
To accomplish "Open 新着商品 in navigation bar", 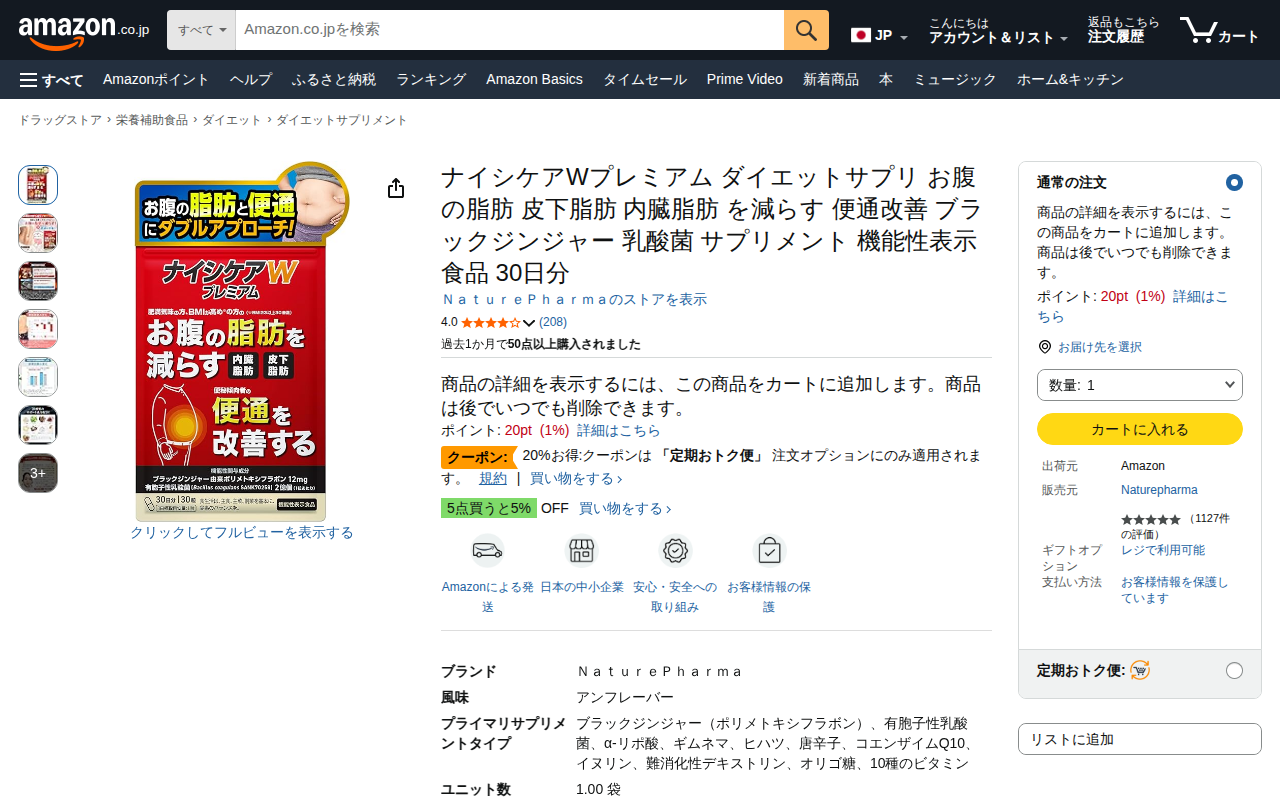I will point(831,80).
